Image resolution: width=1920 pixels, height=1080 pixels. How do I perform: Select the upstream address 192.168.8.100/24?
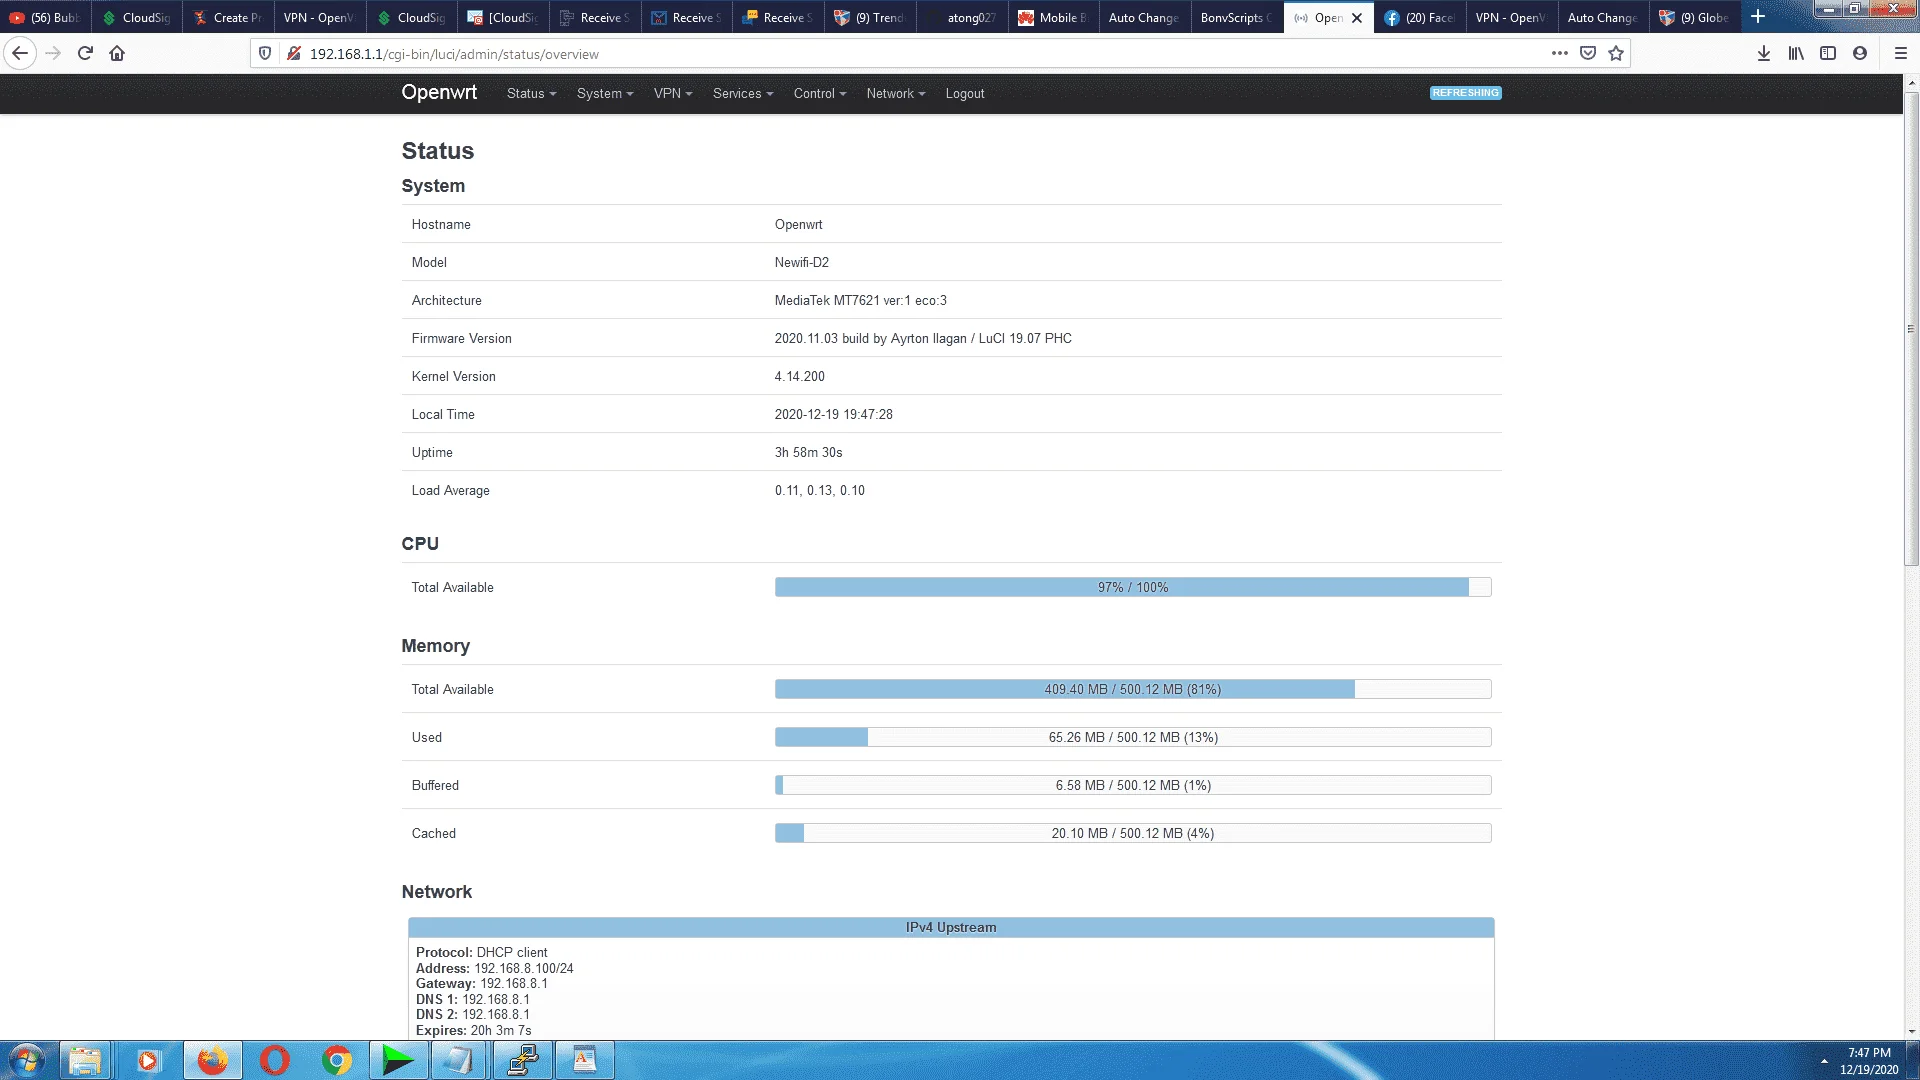(524, 969)
